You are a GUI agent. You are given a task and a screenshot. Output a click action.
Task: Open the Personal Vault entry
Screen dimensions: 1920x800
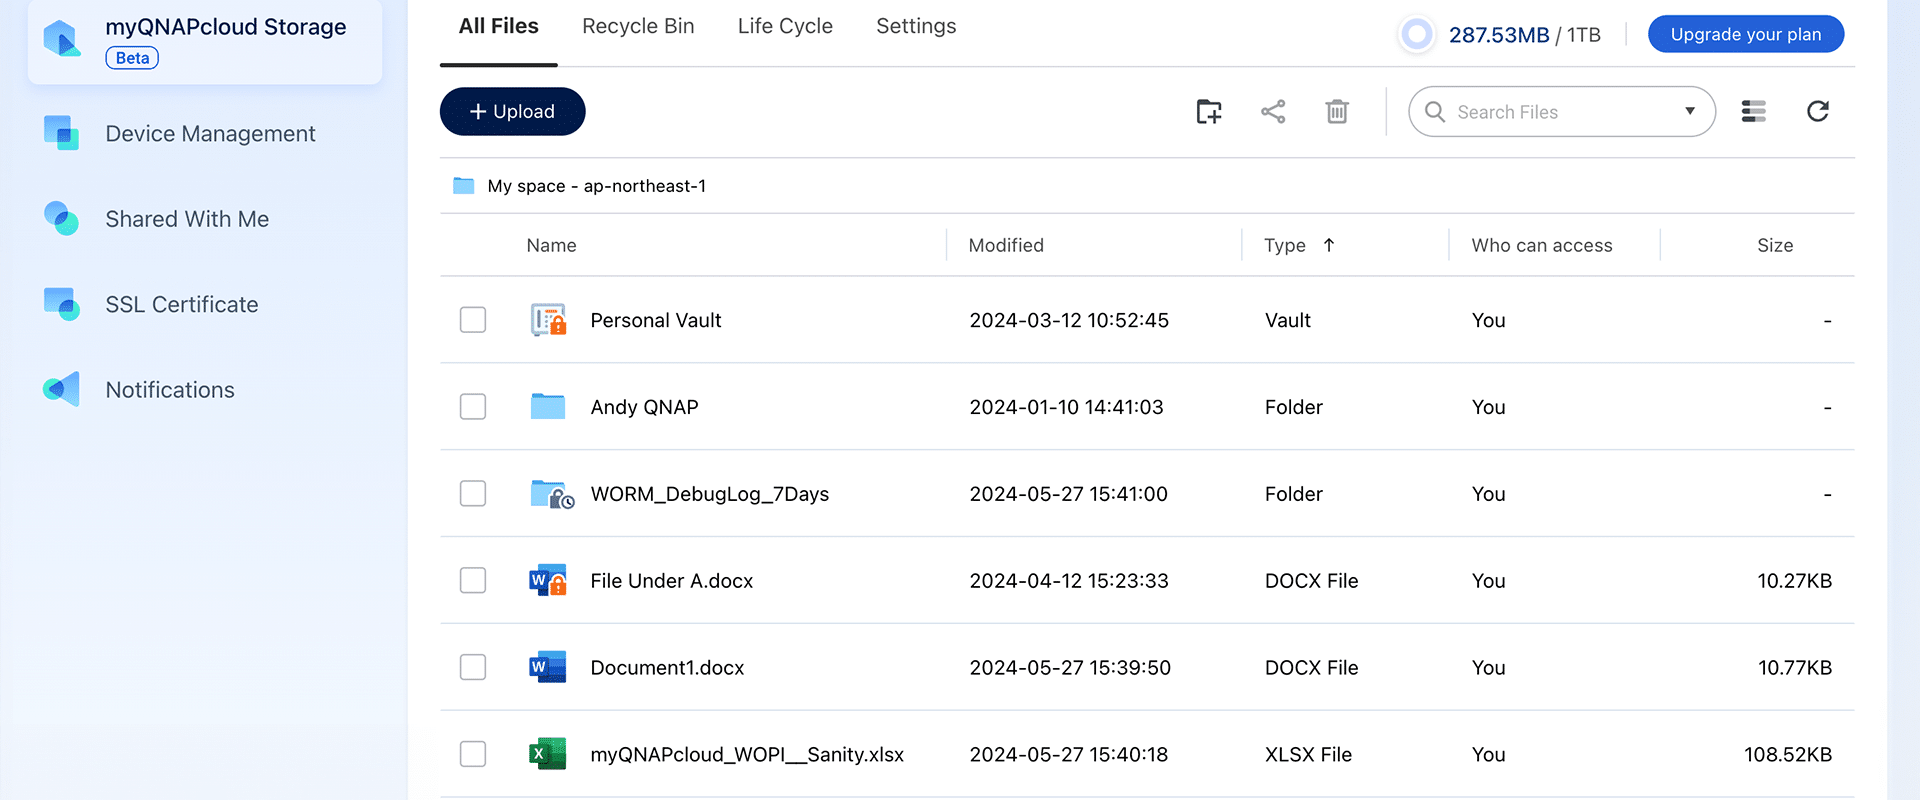coord(656,320)
